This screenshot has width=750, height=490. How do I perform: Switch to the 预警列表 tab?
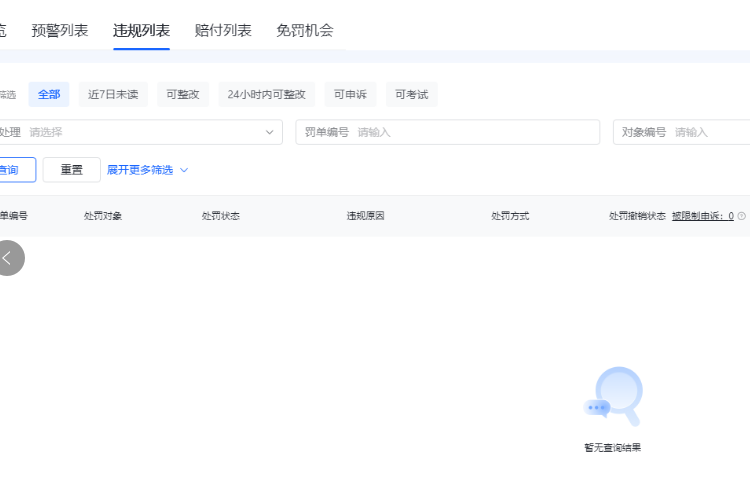point(60,31)
